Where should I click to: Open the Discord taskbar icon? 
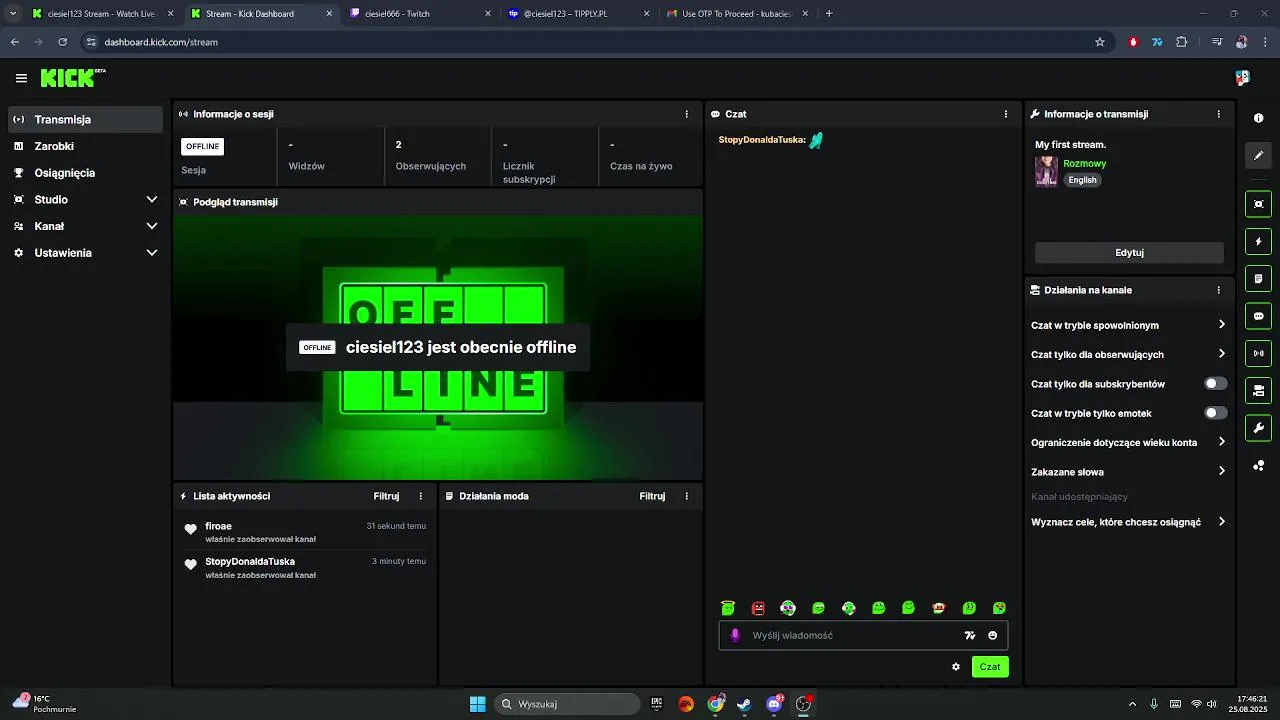point(774,704)
